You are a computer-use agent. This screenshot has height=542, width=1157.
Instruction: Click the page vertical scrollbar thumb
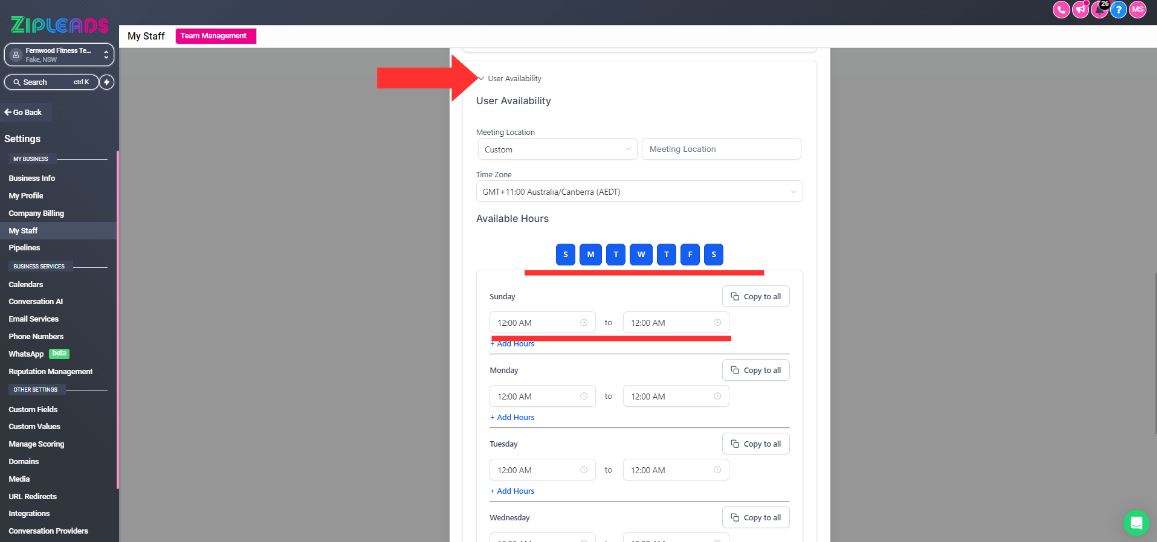(1155, 353)
